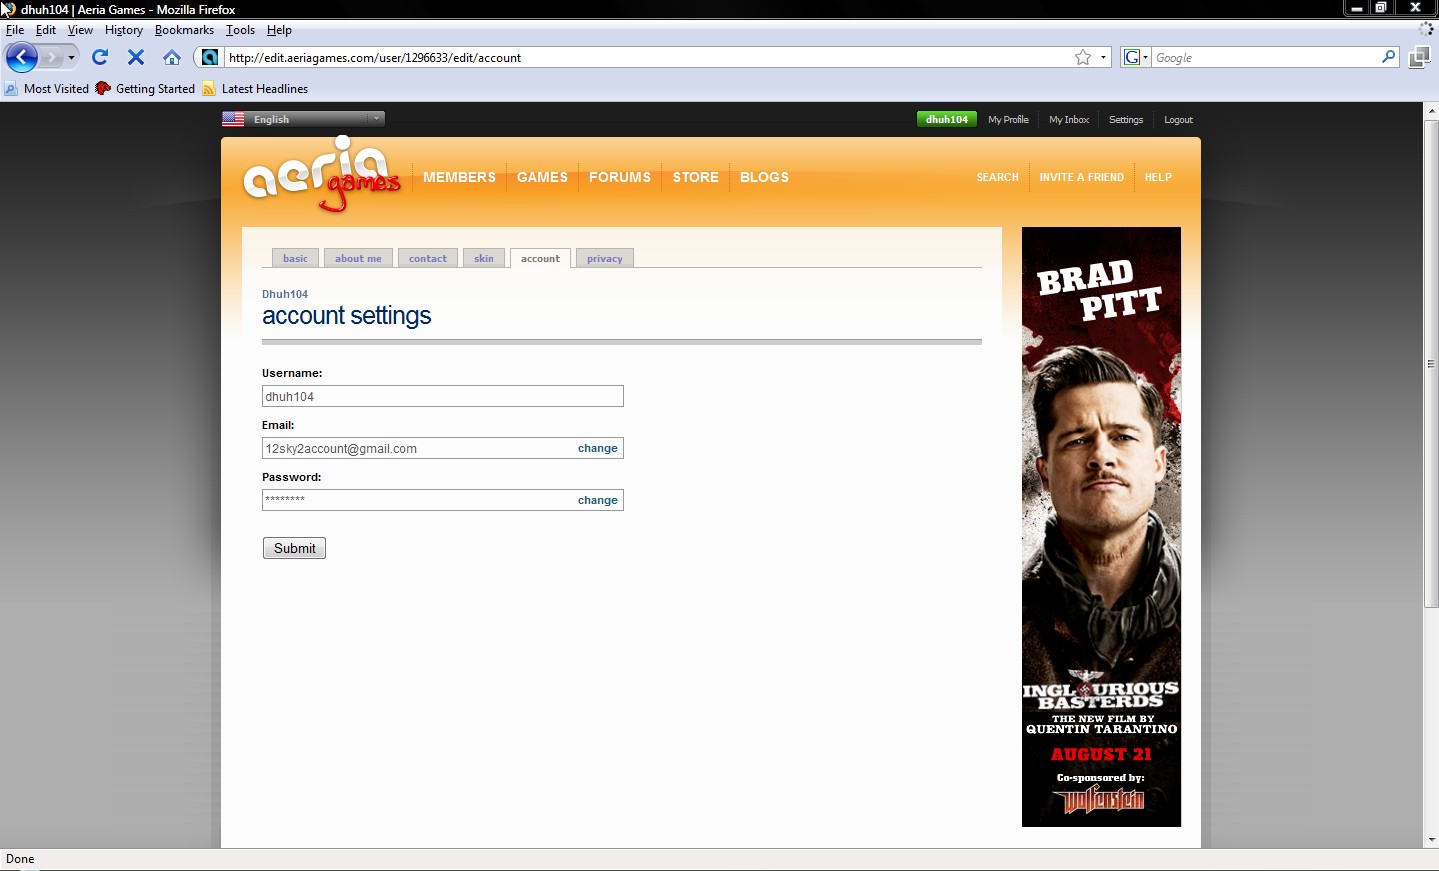Image resolution: width=1439 pixels, height=871 pixels.
Task: Minimize the Firefox window
Action: 1356,8
